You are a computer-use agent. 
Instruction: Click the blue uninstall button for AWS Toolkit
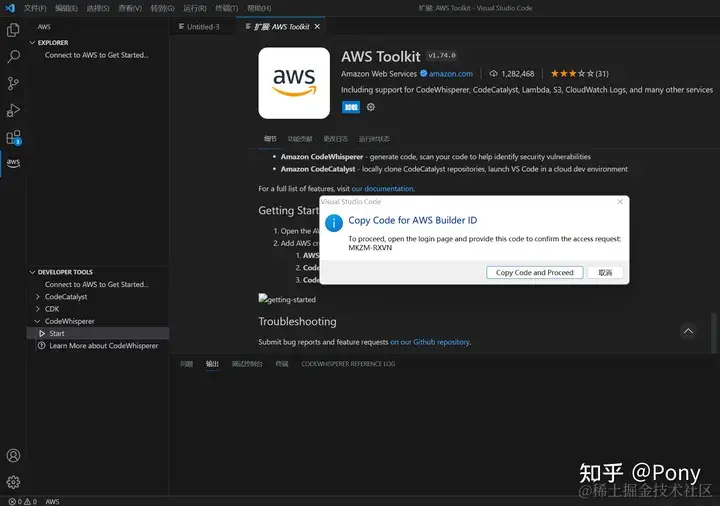pos(351,107)
